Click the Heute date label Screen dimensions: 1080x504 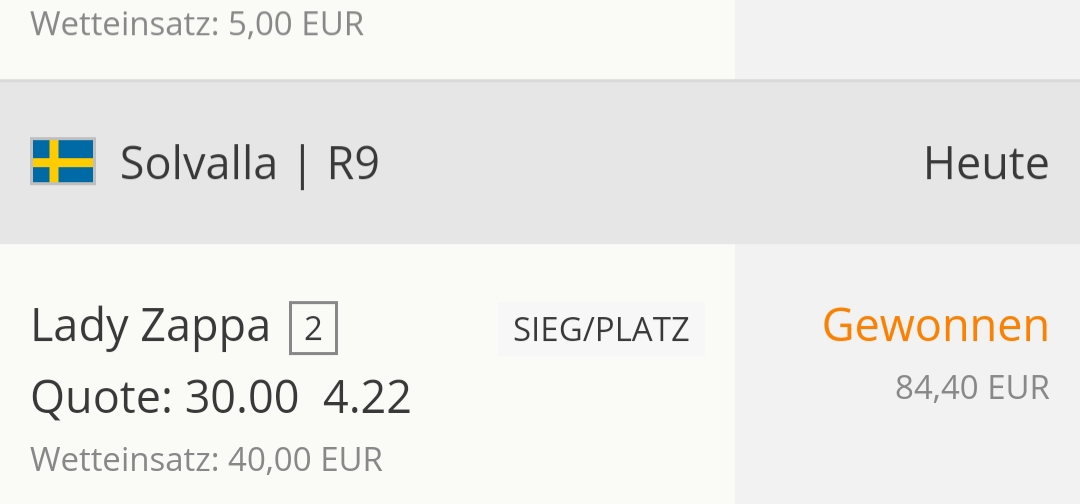(986, 164)
